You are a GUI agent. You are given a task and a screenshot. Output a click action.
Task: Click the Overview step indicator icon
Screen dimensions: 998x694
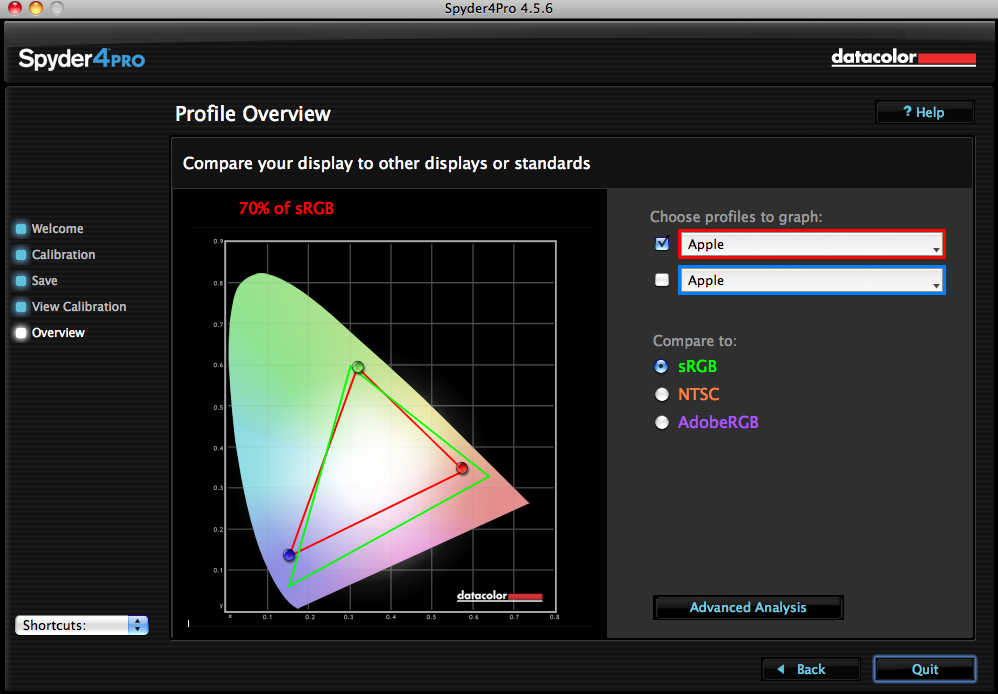pyautogui.click(x=21, y=333)
